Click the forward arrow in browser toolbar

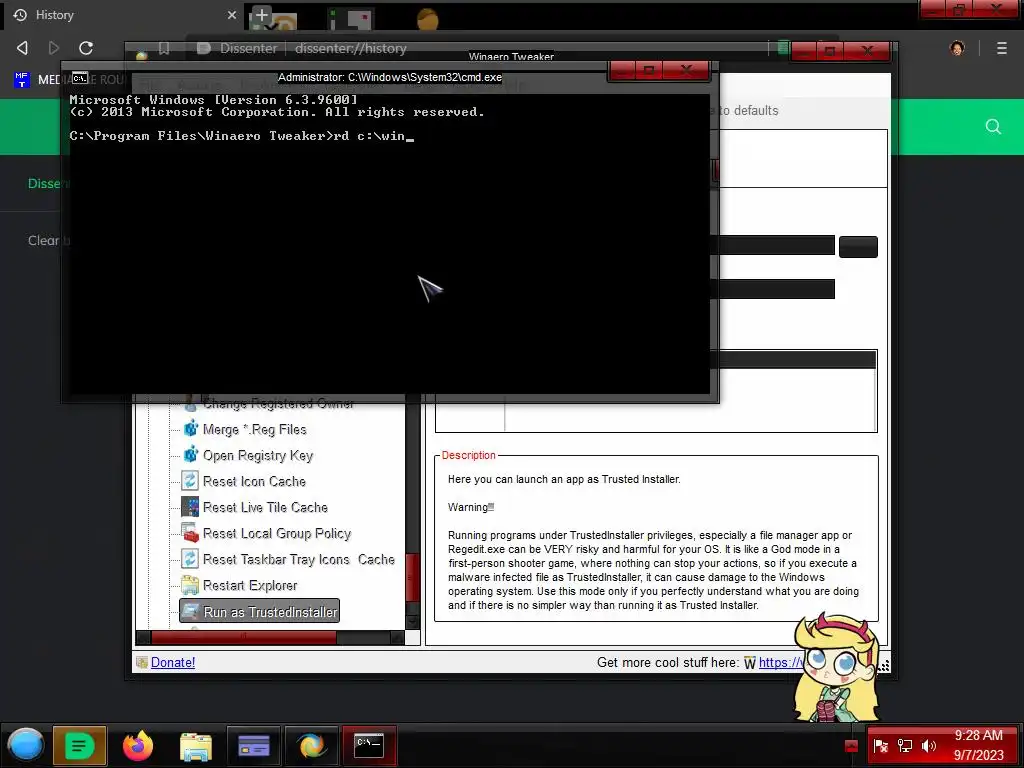[x=54, y=48]
